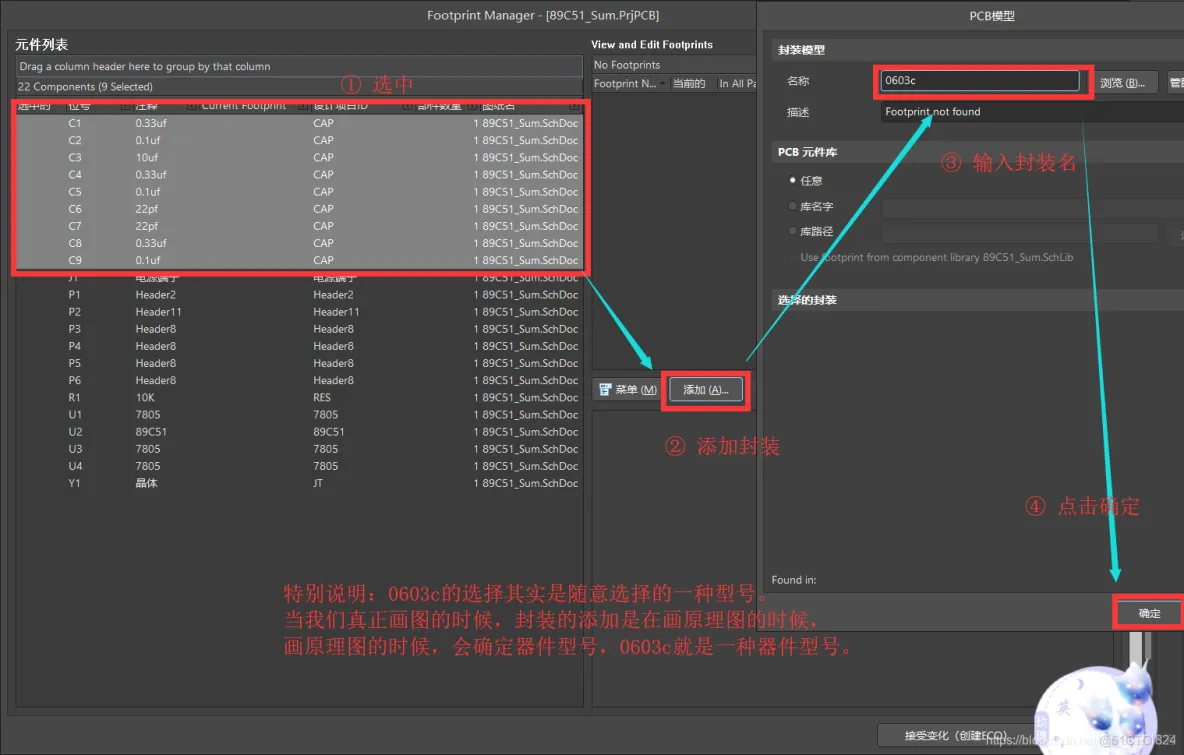This screenshot has height=755, width=1184.
Task: Click the Found in: label
Action: (x=794, y=580)
